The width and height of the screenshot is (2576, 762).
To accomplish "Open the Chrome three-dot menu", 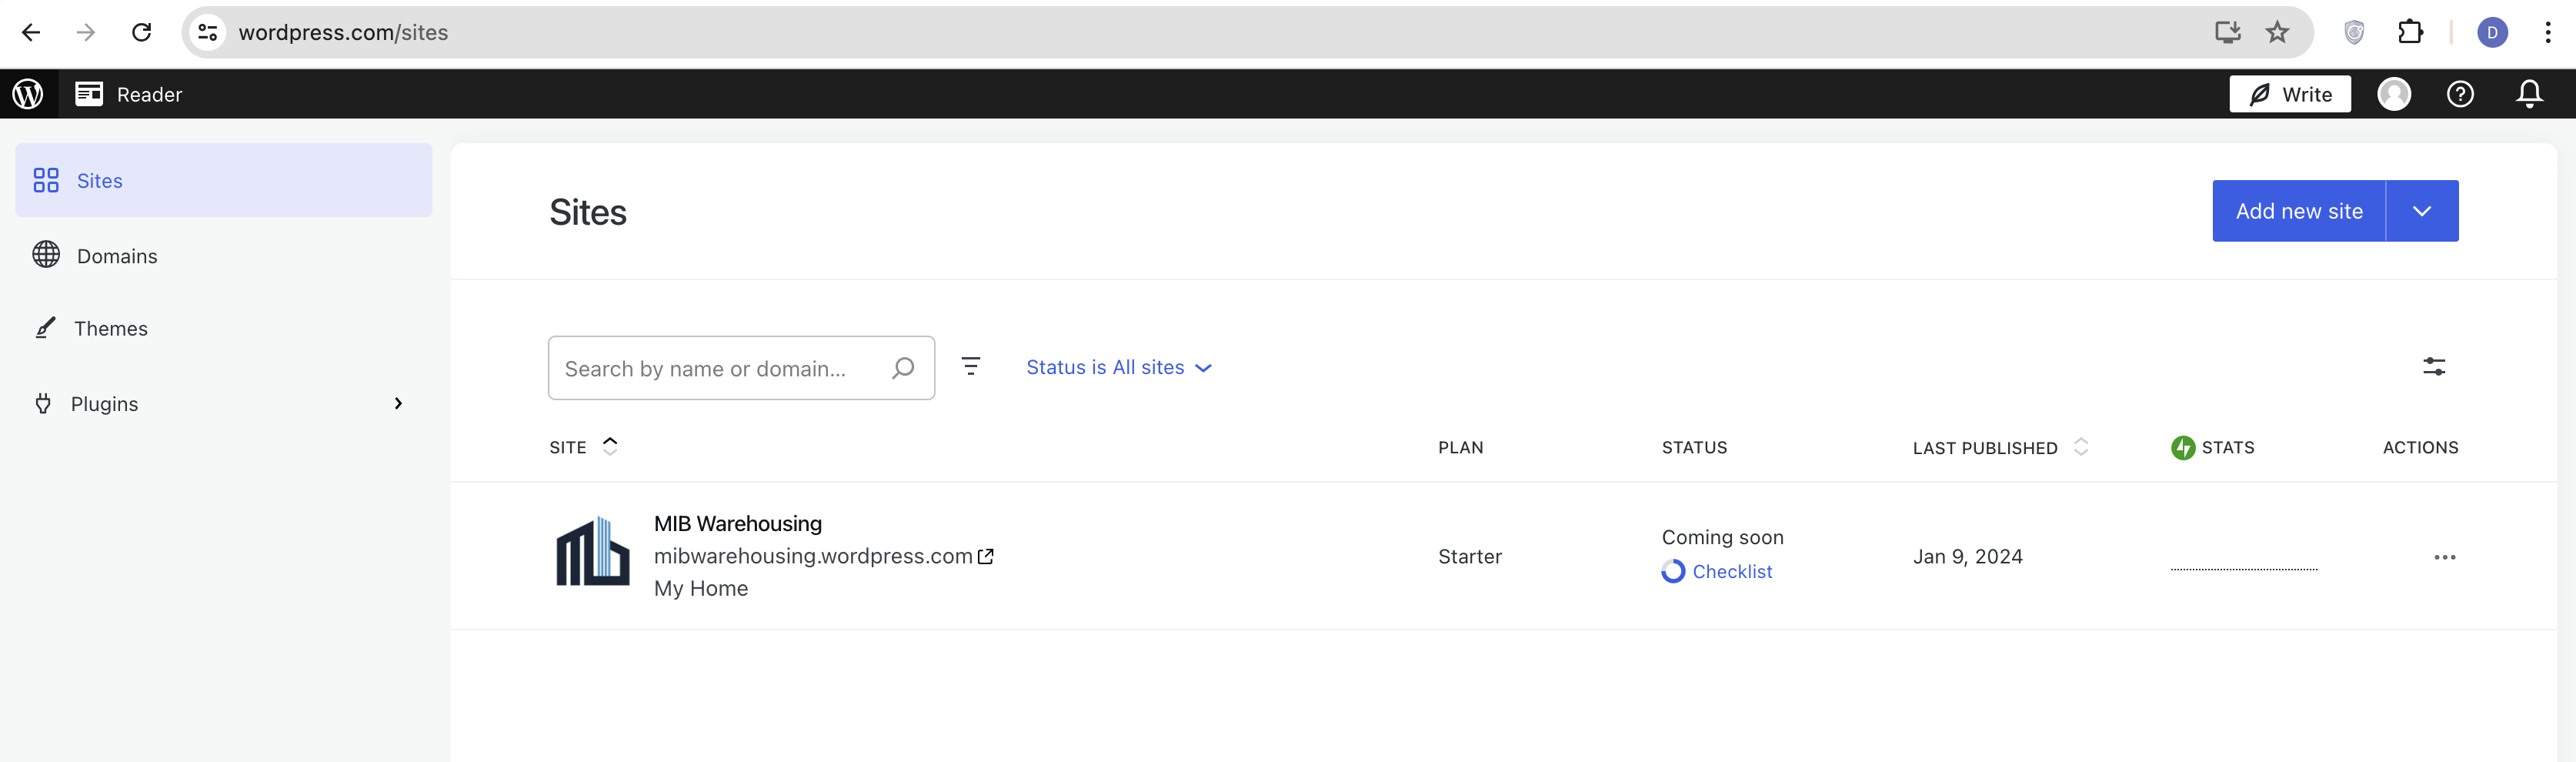I will click(2547, 33).
